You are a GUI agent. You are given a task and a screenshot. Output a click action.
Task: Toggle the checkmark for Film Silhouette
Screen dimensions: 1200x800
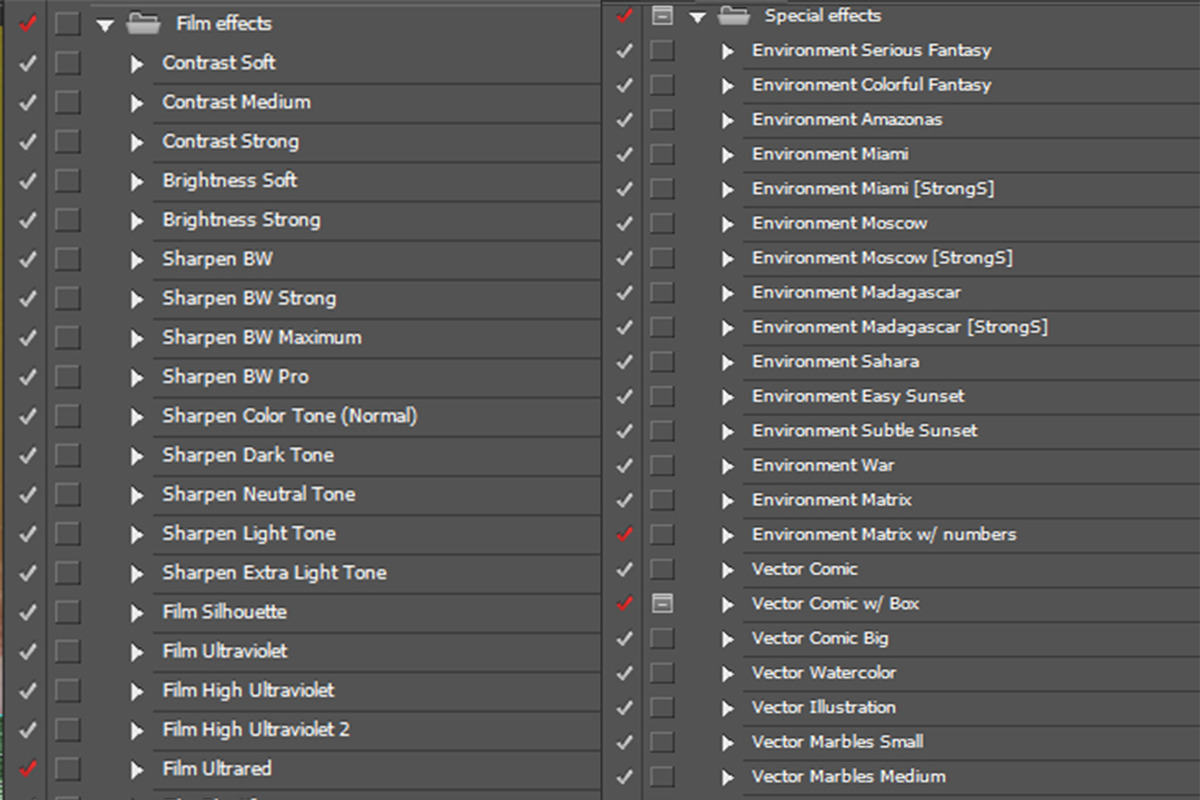pyautogui.click(x=28, y=612)
